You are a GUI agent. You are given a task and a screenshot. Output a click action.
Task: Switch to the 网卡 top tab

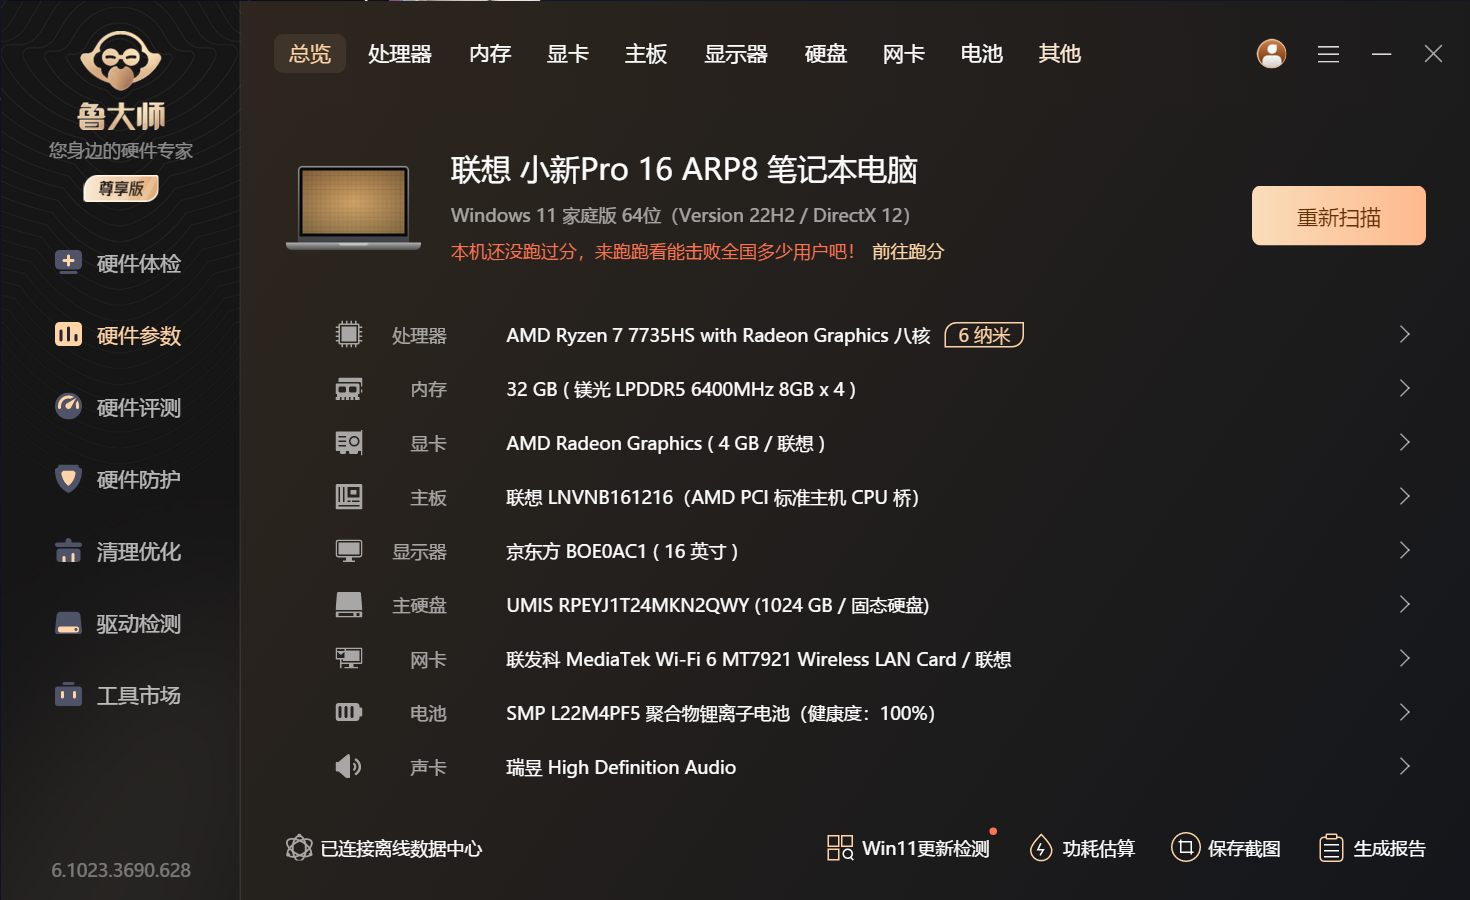[904, 54]
